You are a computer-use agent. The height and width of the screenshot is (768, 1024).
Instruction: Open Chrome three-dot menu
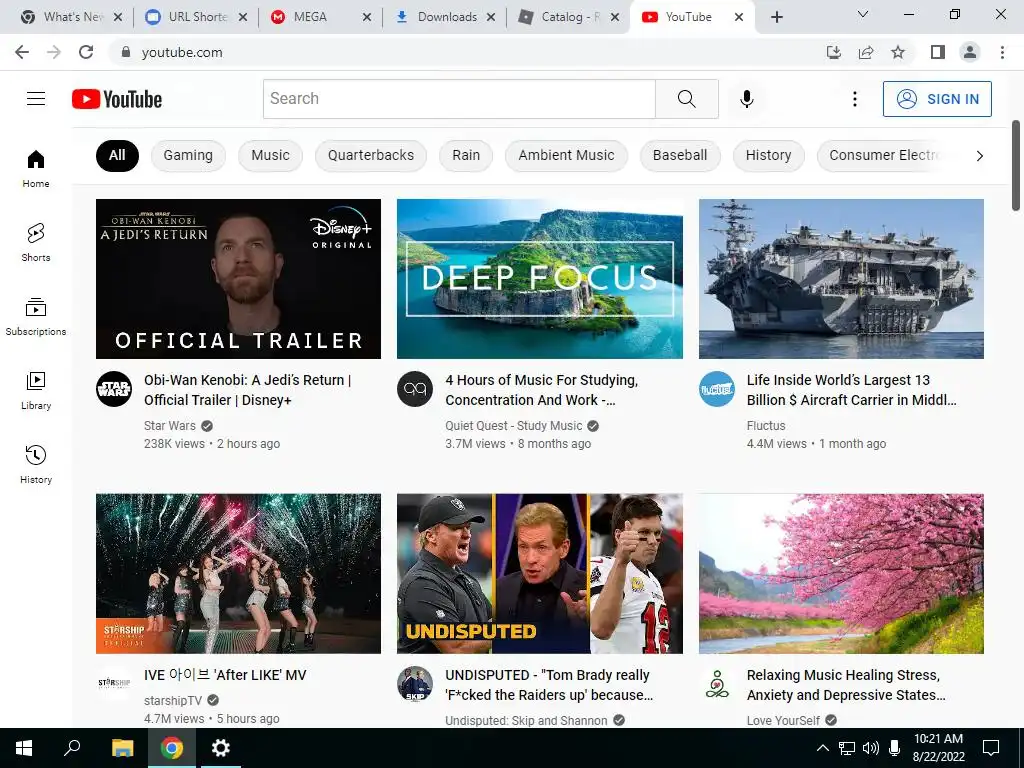click(x=1002, y=52)
